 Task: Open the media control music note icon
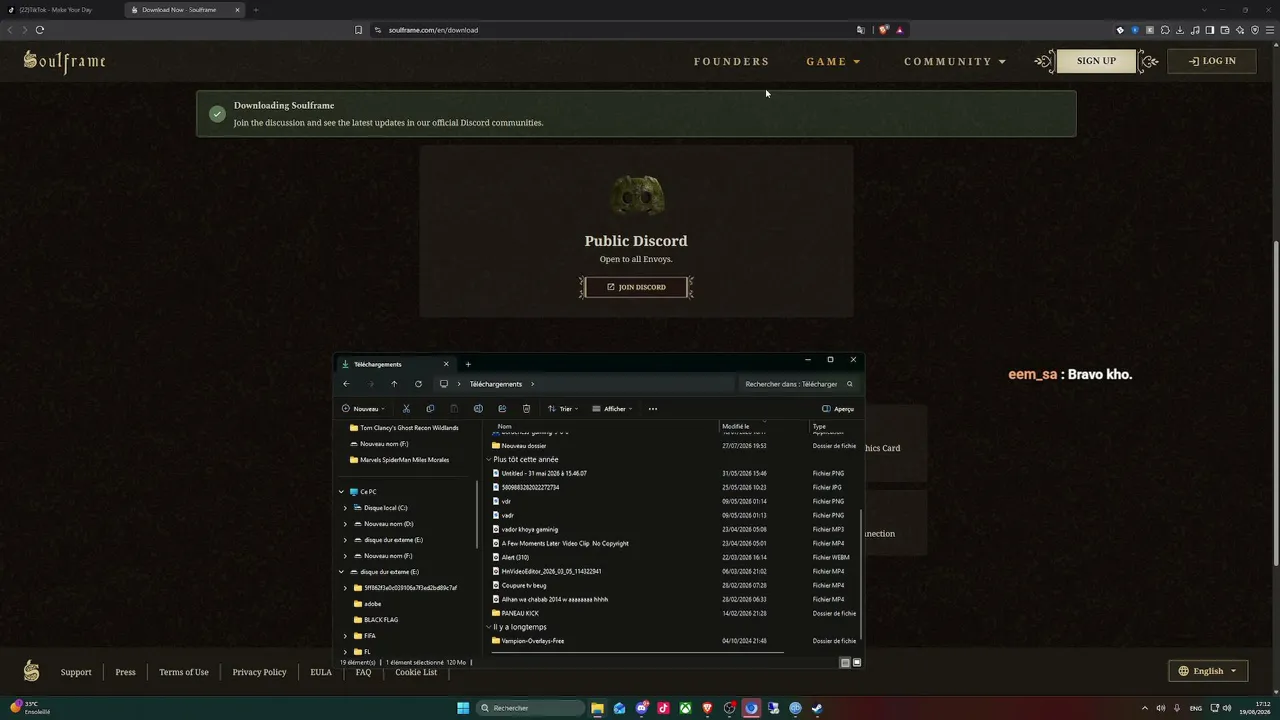click(x=1195, y=30)
